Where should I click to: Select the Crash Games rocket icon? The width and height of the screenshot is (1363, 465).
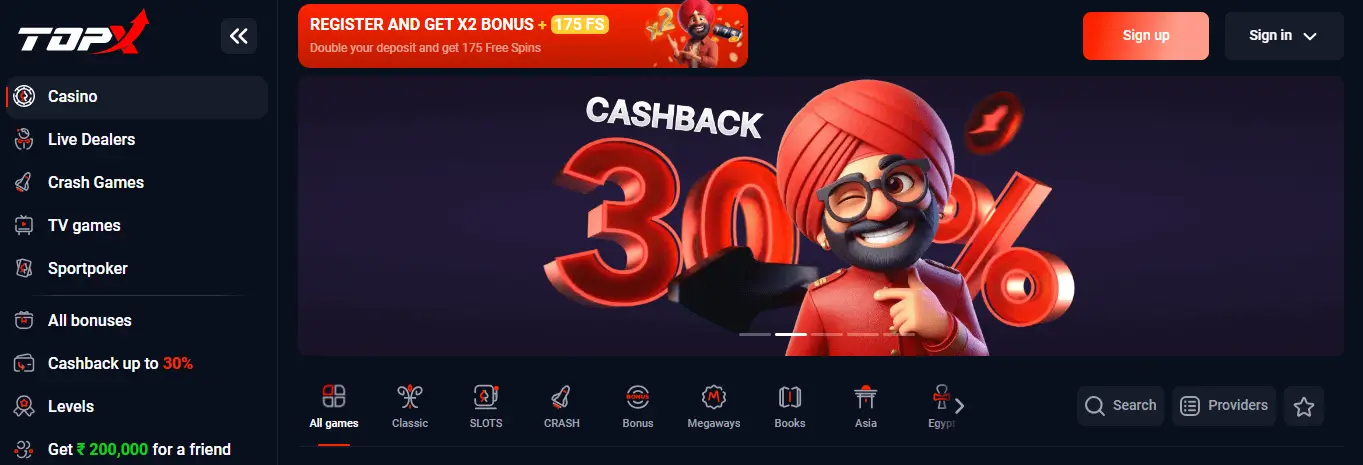(x=25, y=183)
